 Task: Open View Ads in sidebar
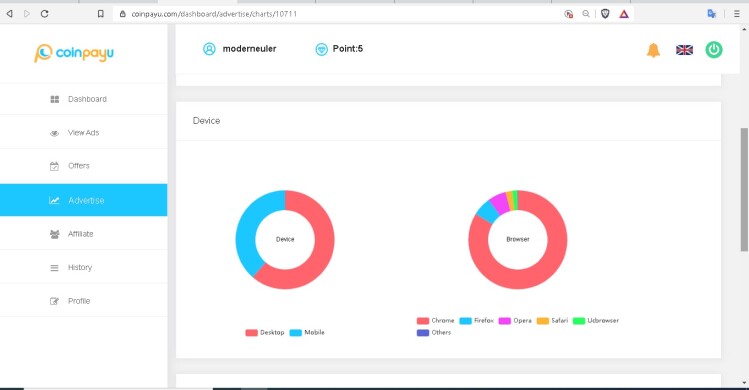[84, 132]
